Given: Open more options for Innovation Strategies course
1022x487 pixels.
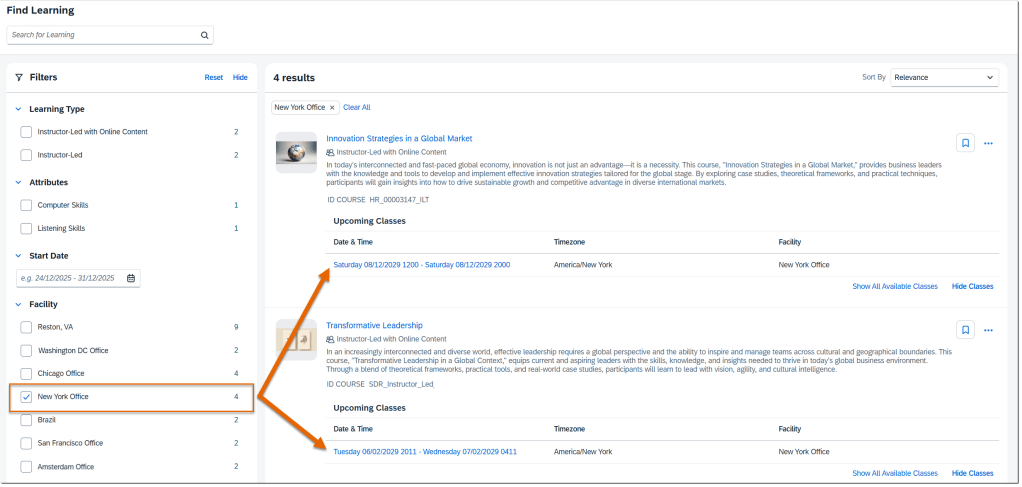Looking at the screenshot, I should tap(988, 143).
